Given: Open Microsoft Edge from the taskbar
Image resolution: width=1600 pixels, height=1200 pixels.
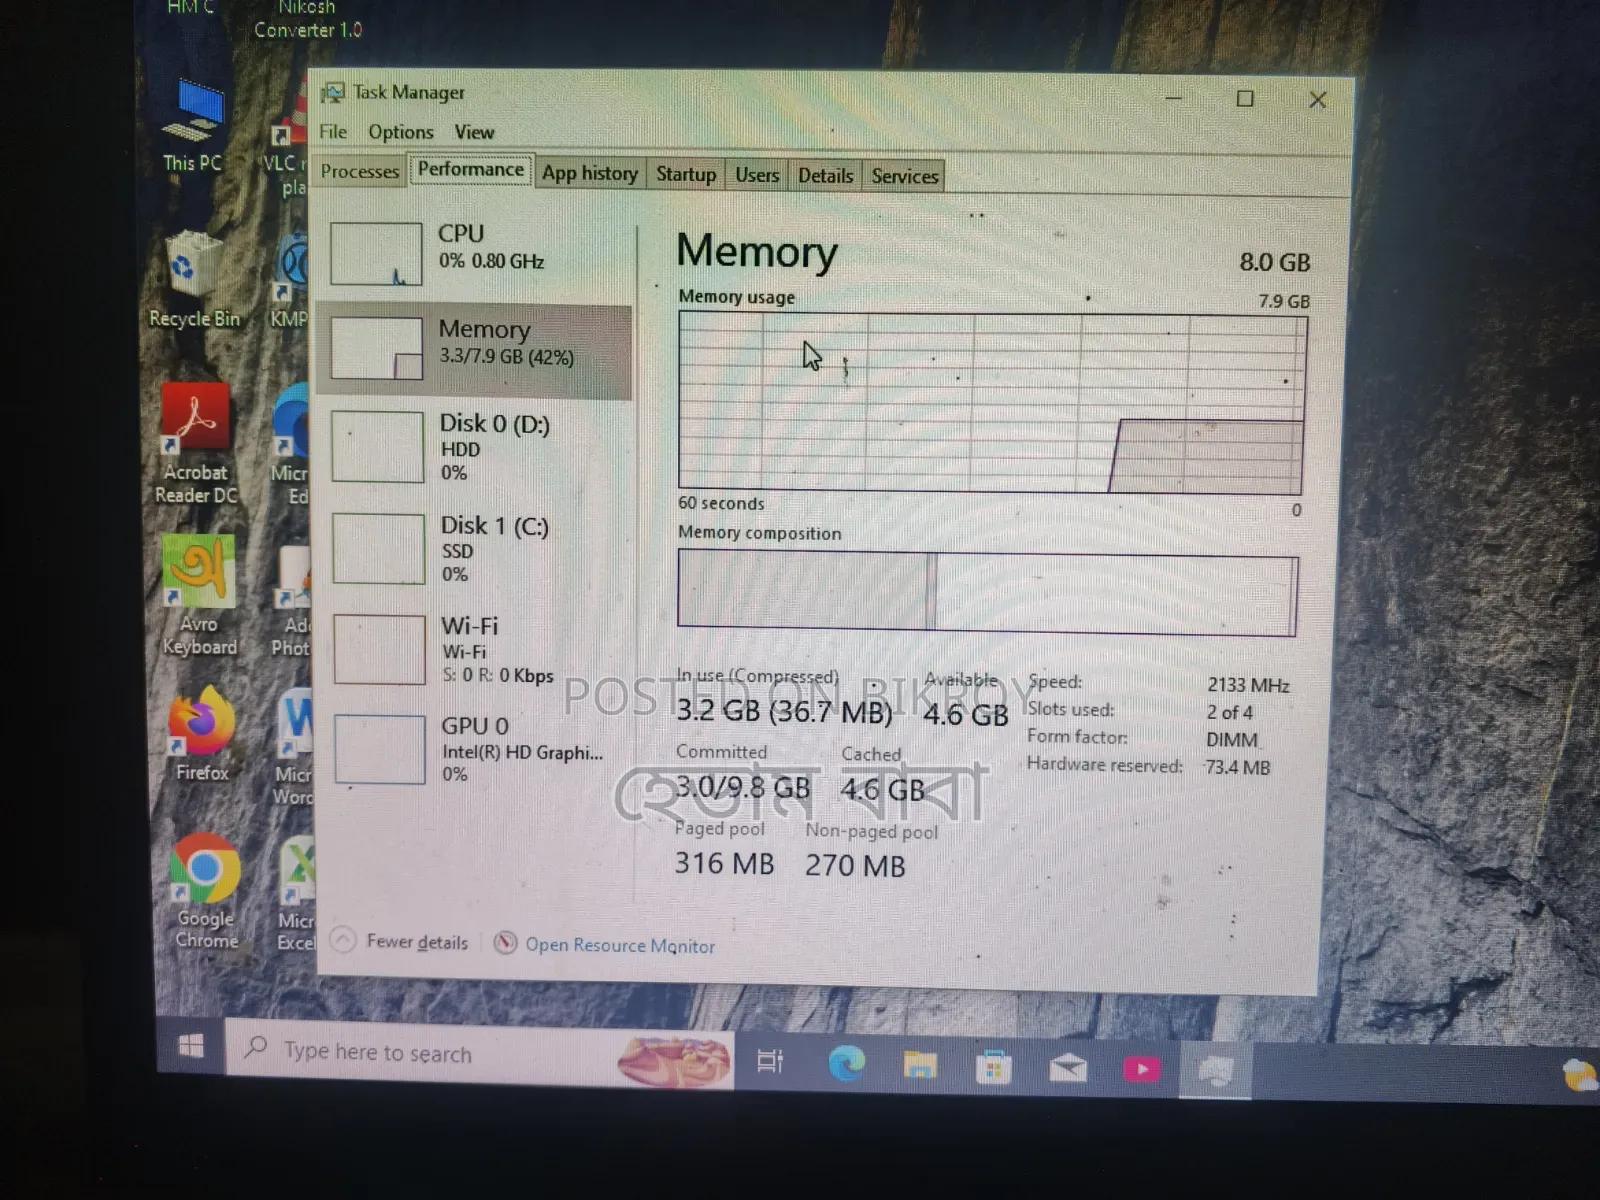Looking at the screenshot, I should [846, 1063].
